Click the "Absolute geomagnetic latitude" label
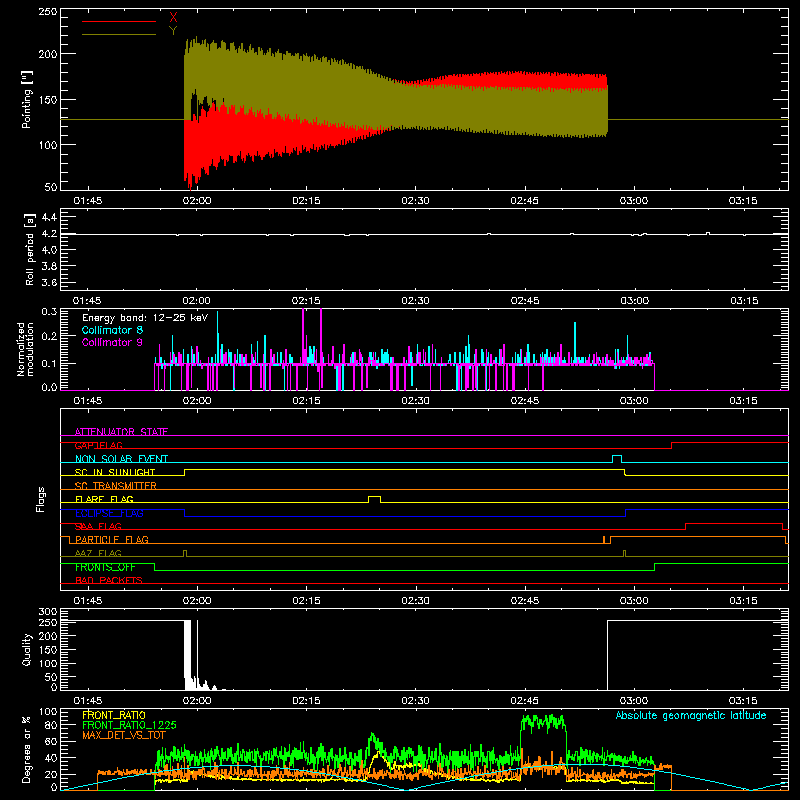 [x=691, y=715]
